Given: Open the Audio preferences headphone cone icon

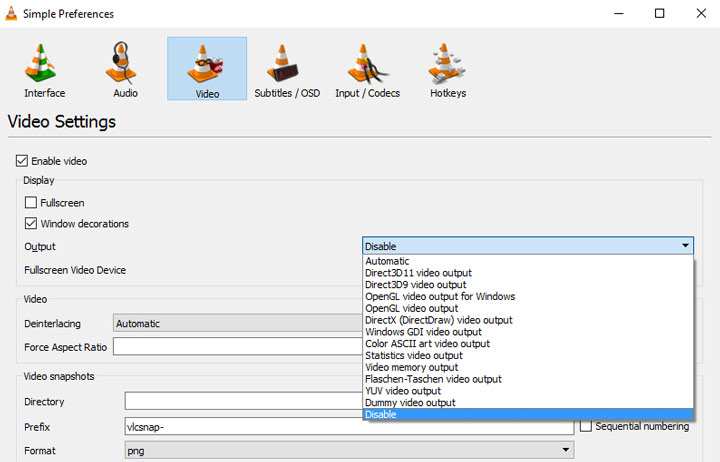Looking at the screenshot, I should click(122, 63).
